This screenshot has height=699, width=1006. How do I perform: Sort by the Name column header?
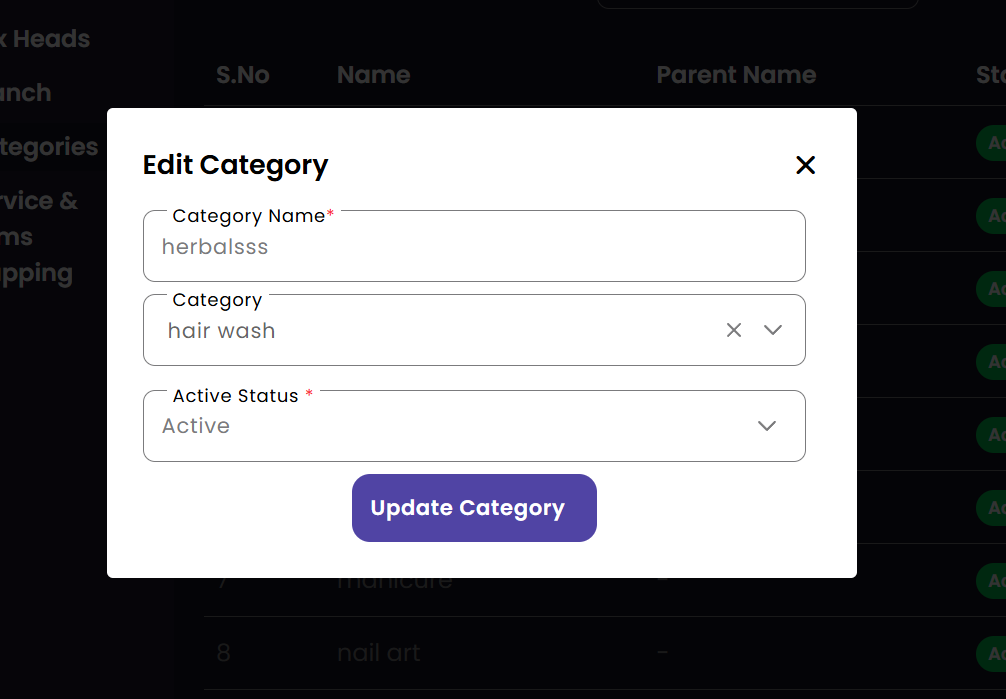tap(374, 75)
